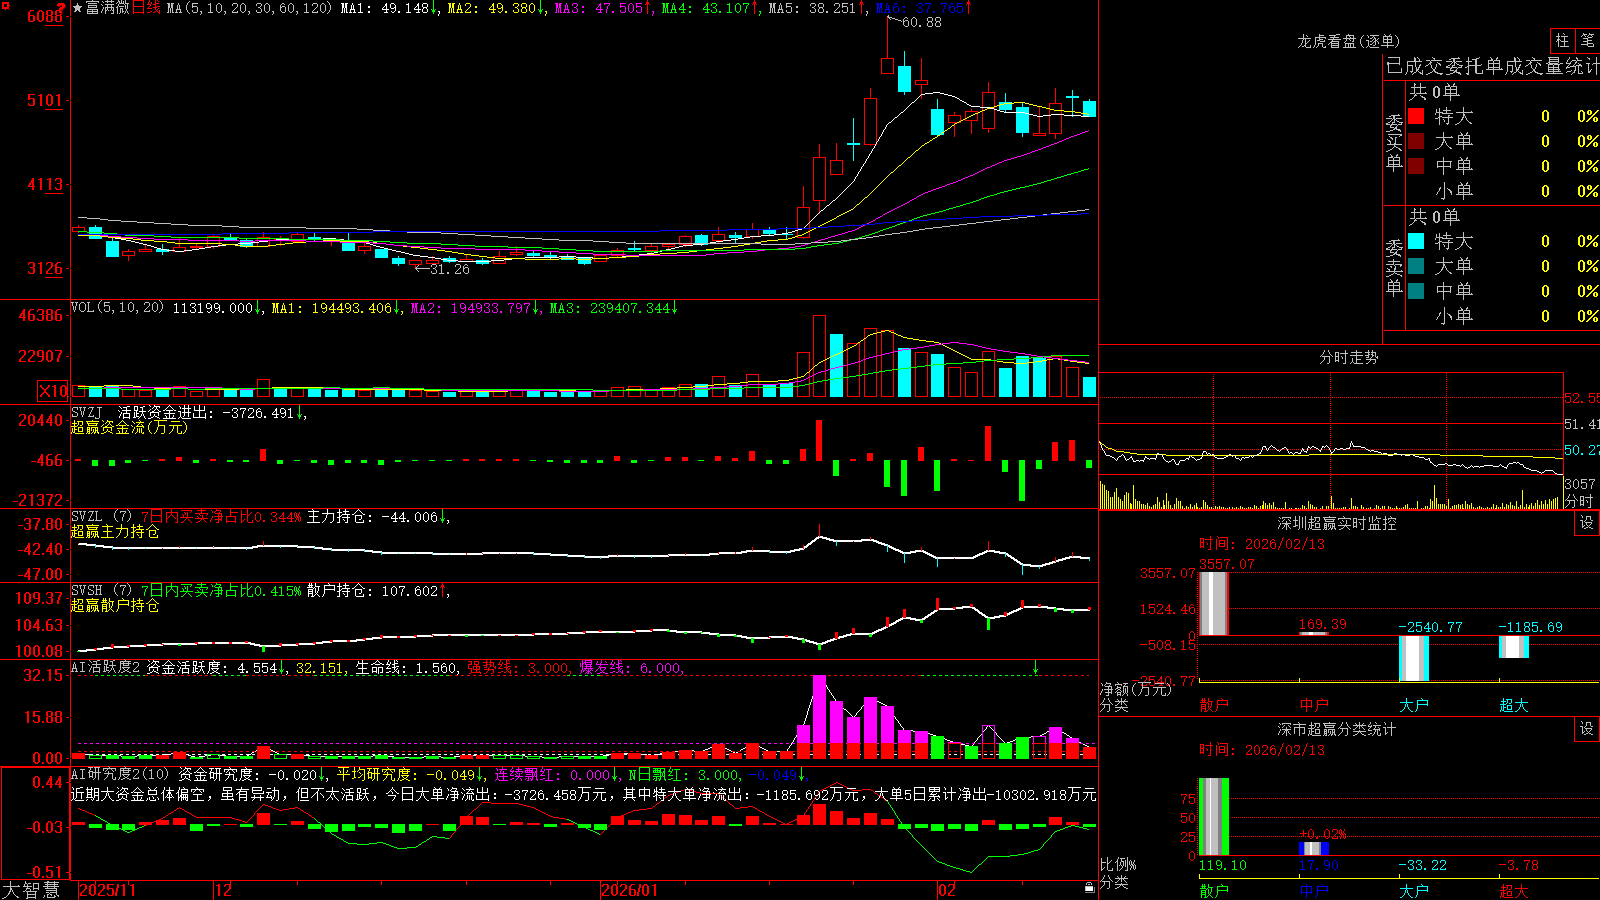Screen dimensions: 1600x900
Task: Click the 分时走势 panel title
Action: (1349, 357)
